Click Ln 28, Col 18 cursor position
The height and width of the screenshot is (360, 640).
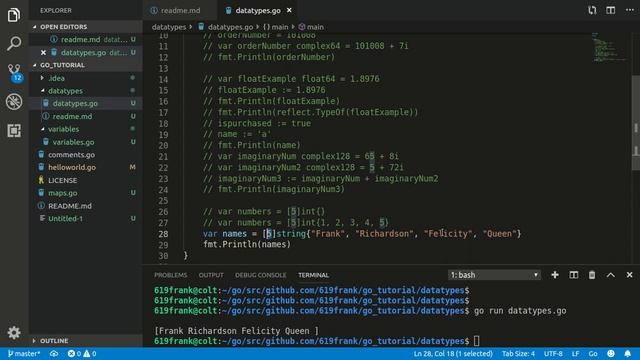(x=453, y=353)
